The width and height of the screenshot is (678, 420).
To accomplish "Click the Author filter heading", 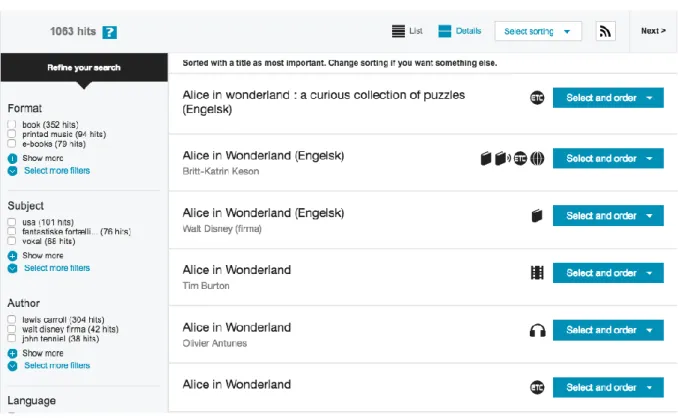I will click(23, 303).
